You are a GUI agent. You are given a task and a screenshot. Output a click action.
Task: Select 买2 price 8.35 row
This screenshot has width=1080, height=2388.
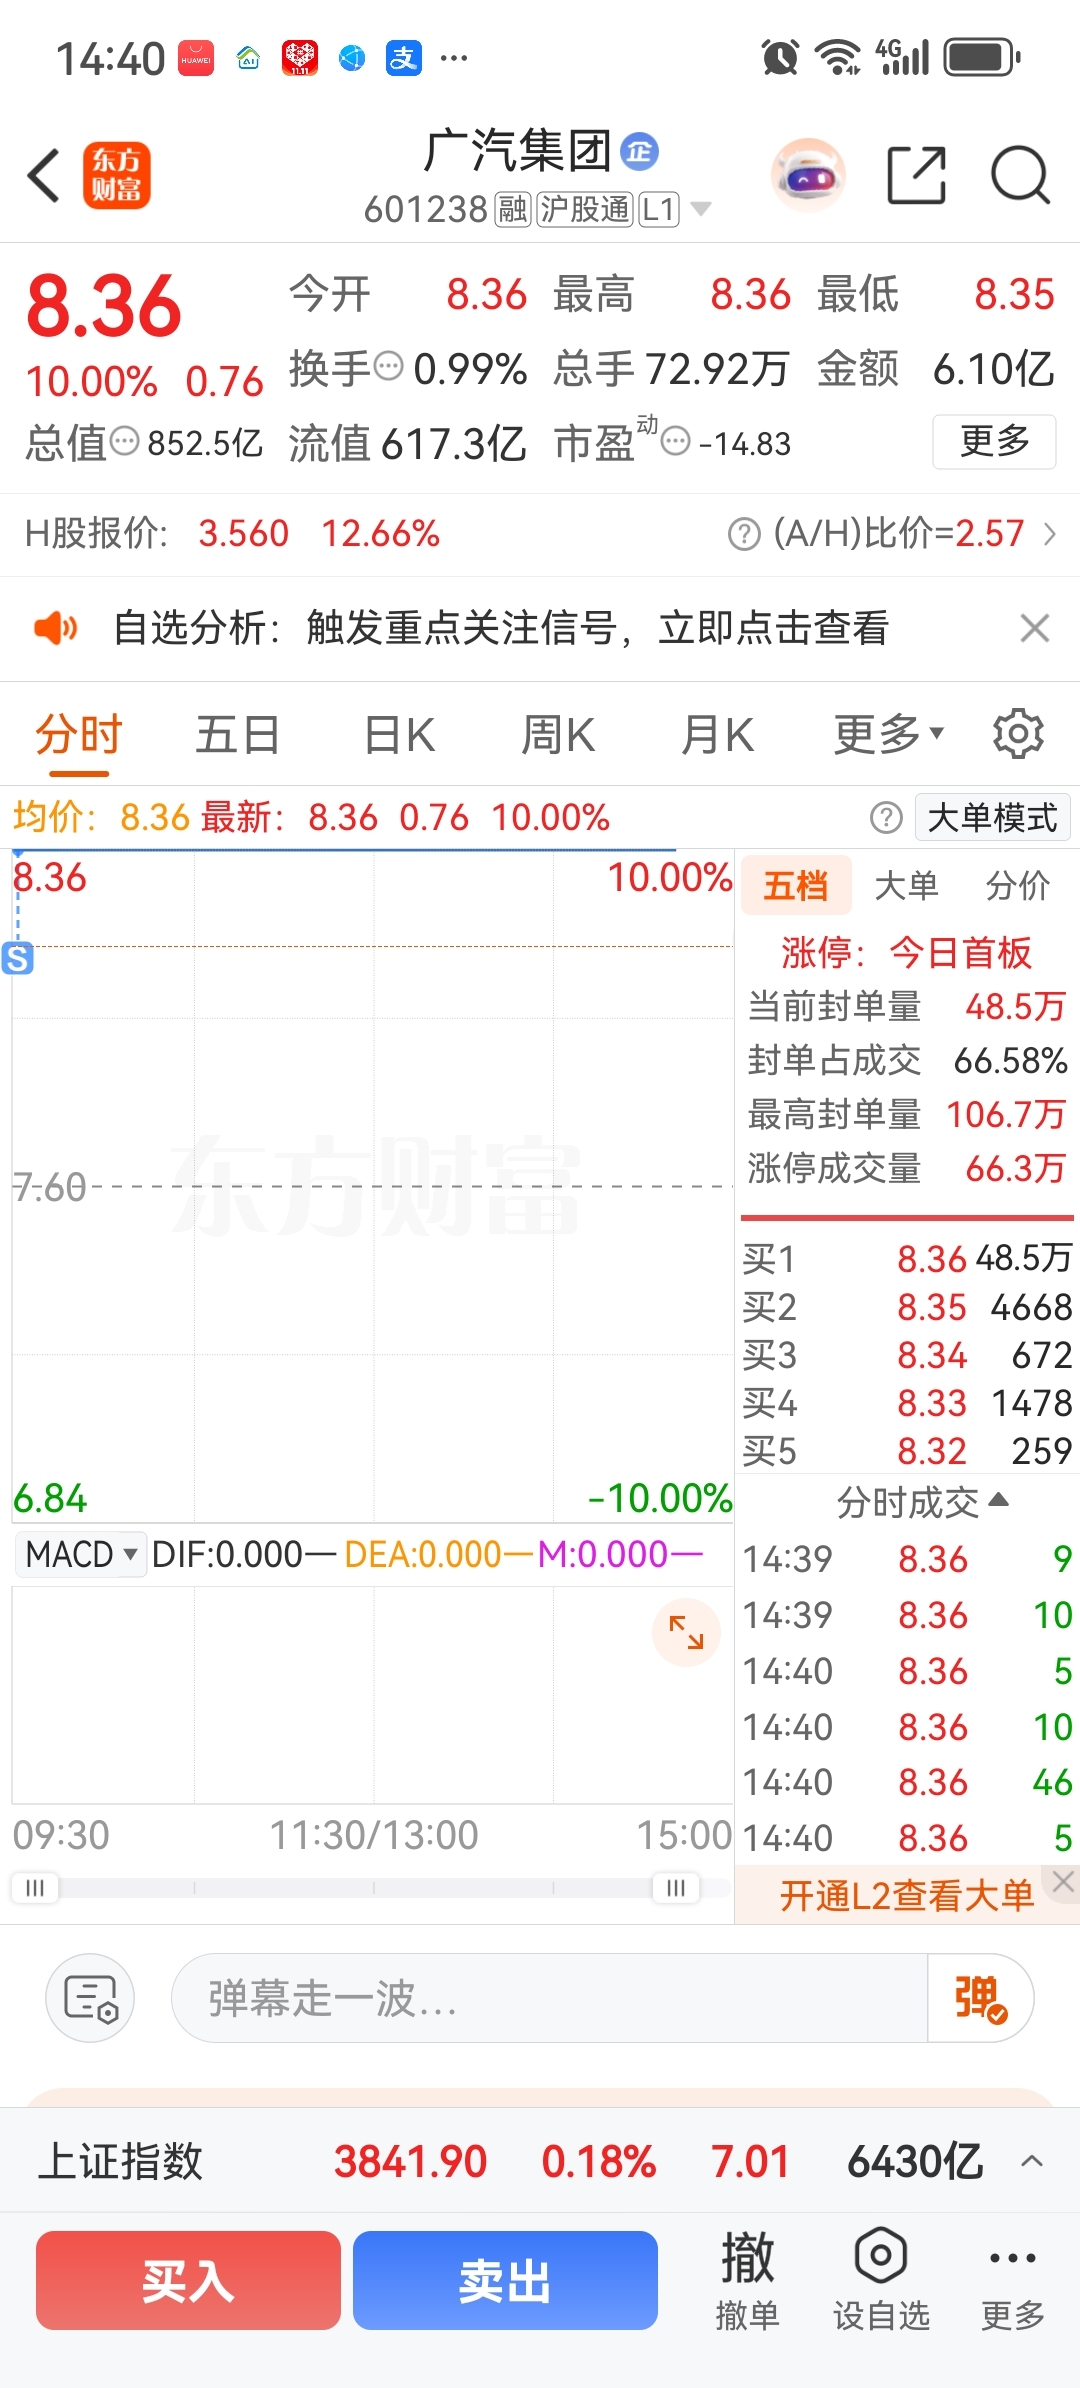(907, 1307)
